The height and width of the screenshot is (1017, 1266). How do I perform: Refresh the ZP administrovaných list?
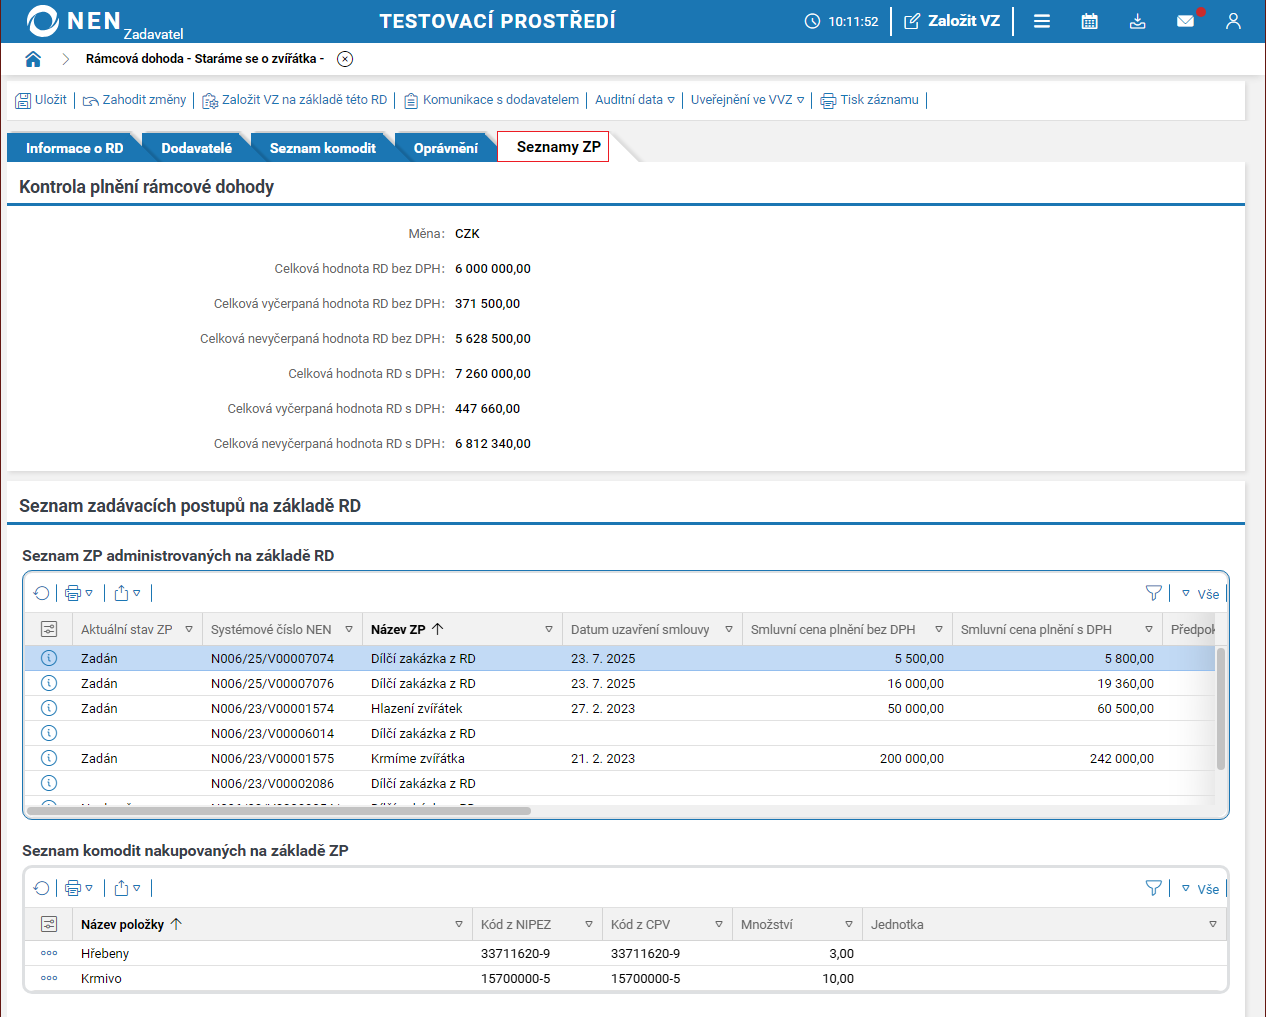point(41,593)
